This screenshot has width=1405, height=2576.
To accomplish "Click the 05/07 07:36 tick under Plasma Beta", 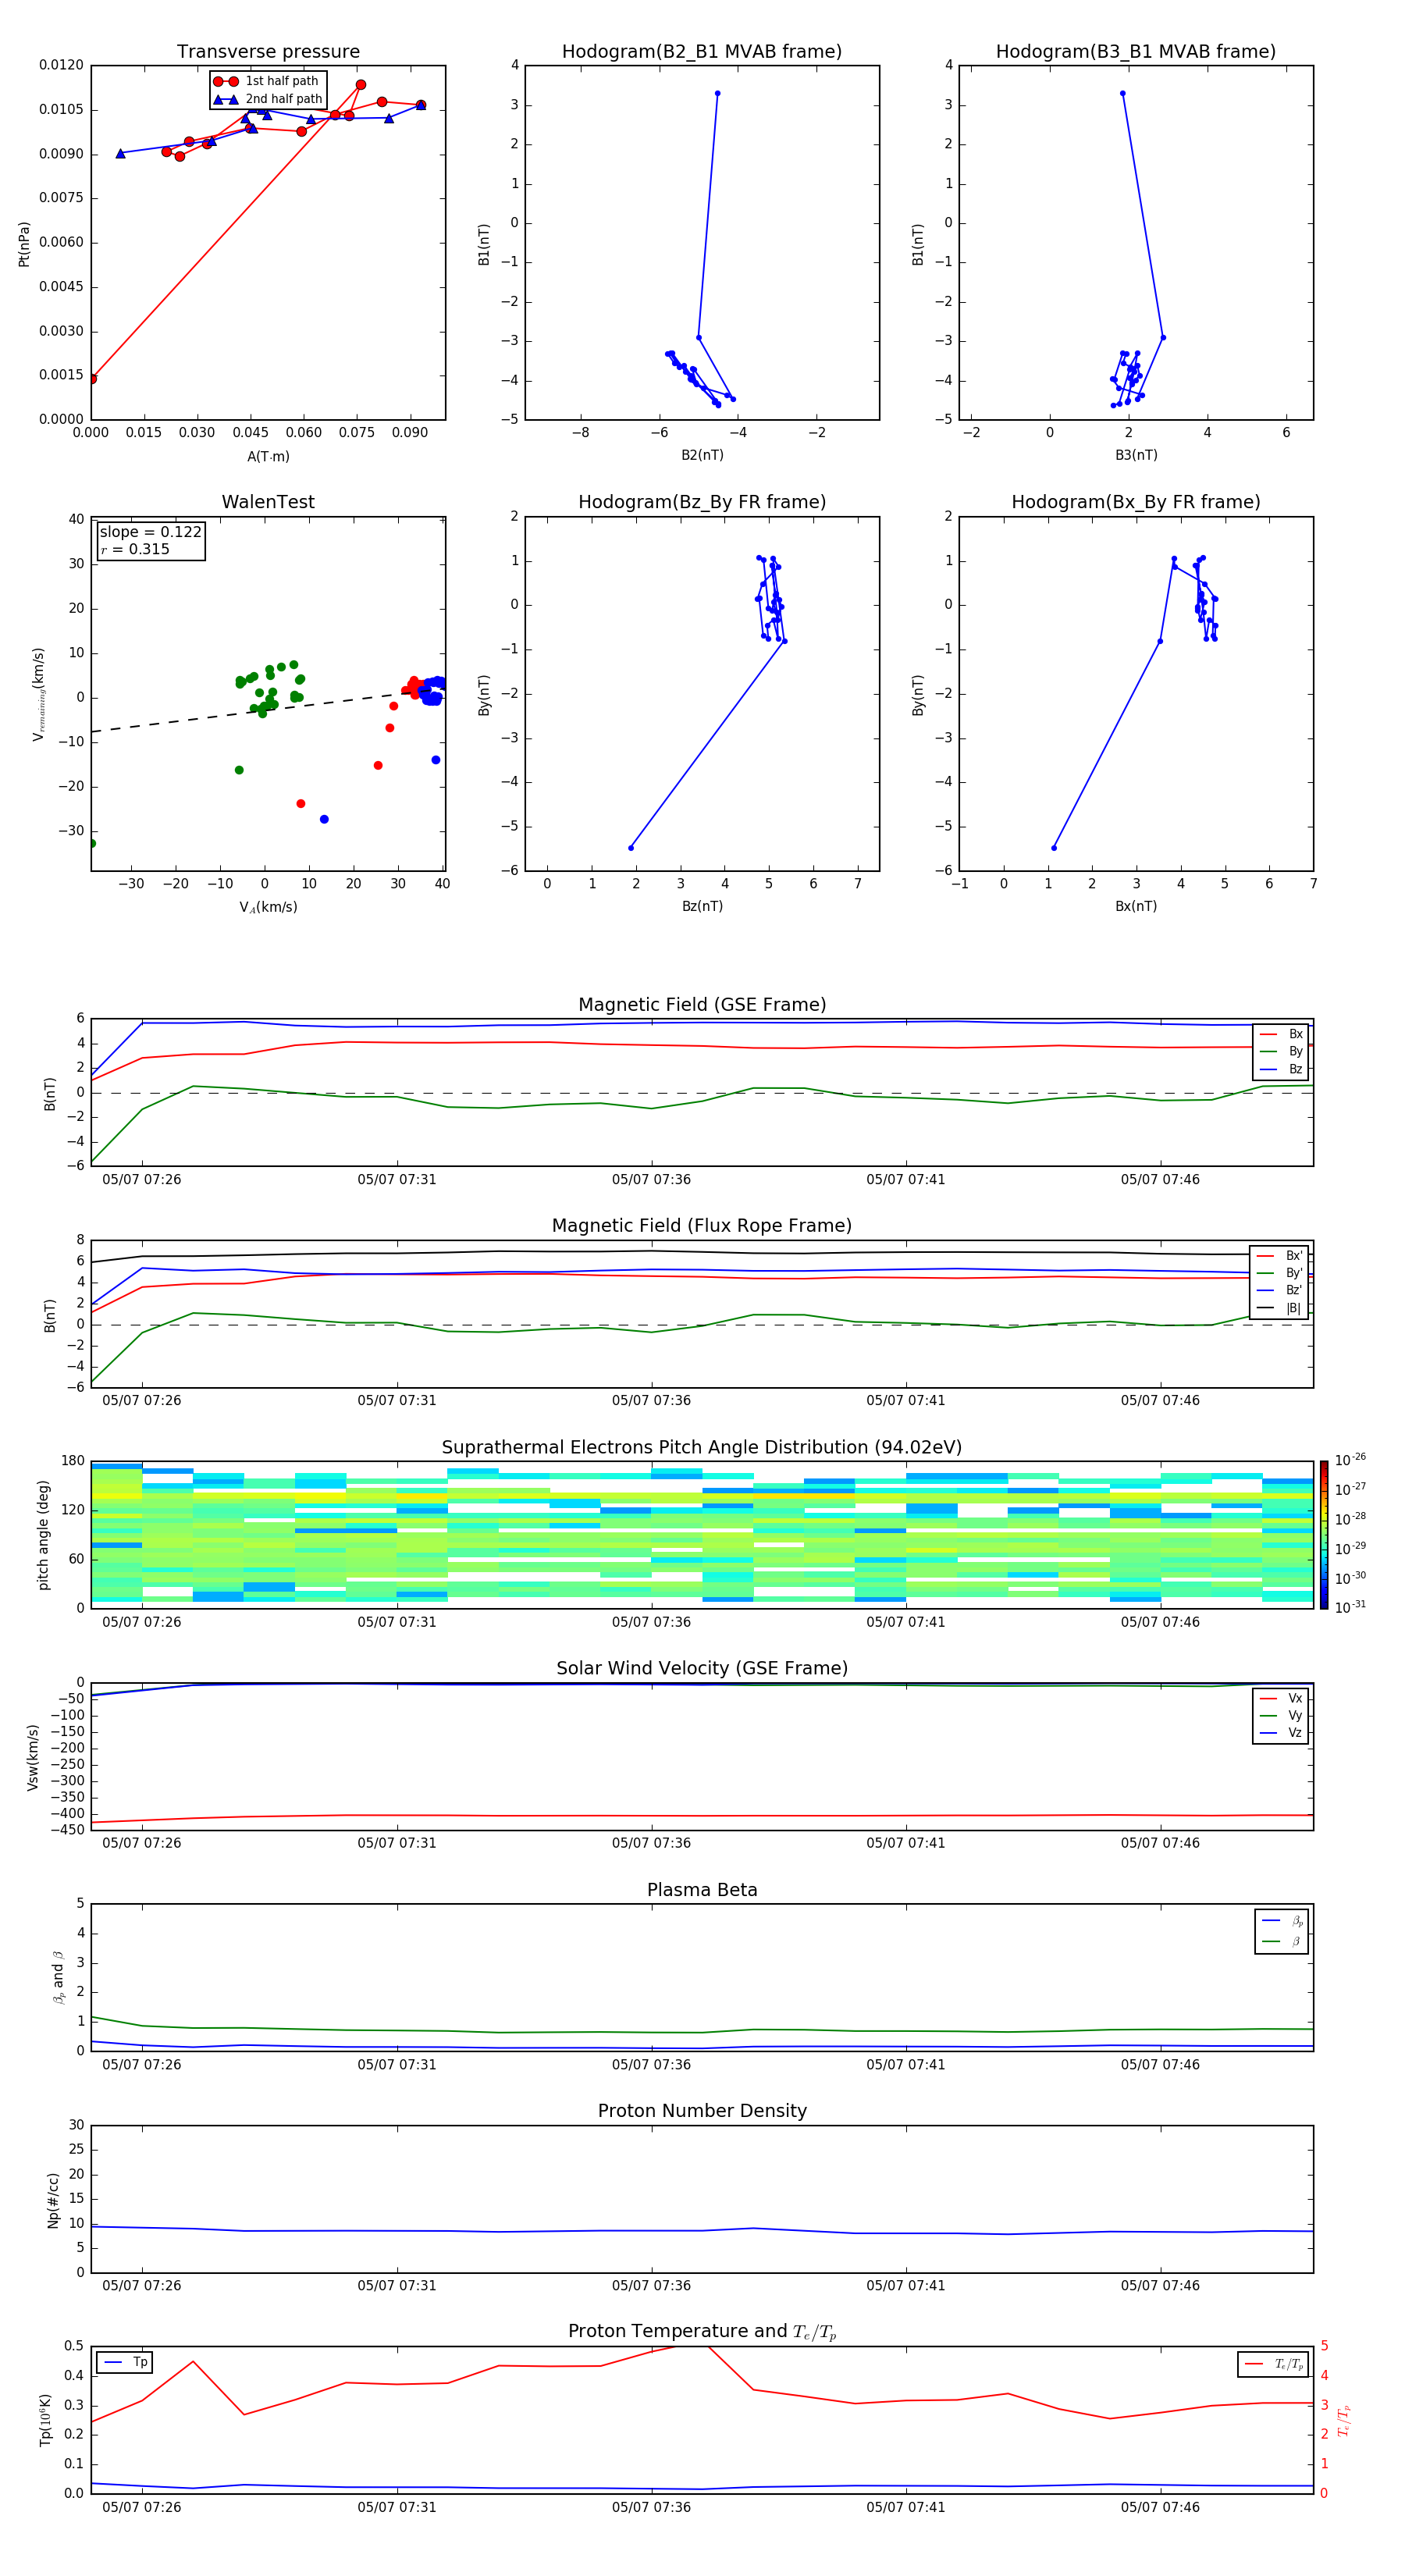I will (651, 2065).
